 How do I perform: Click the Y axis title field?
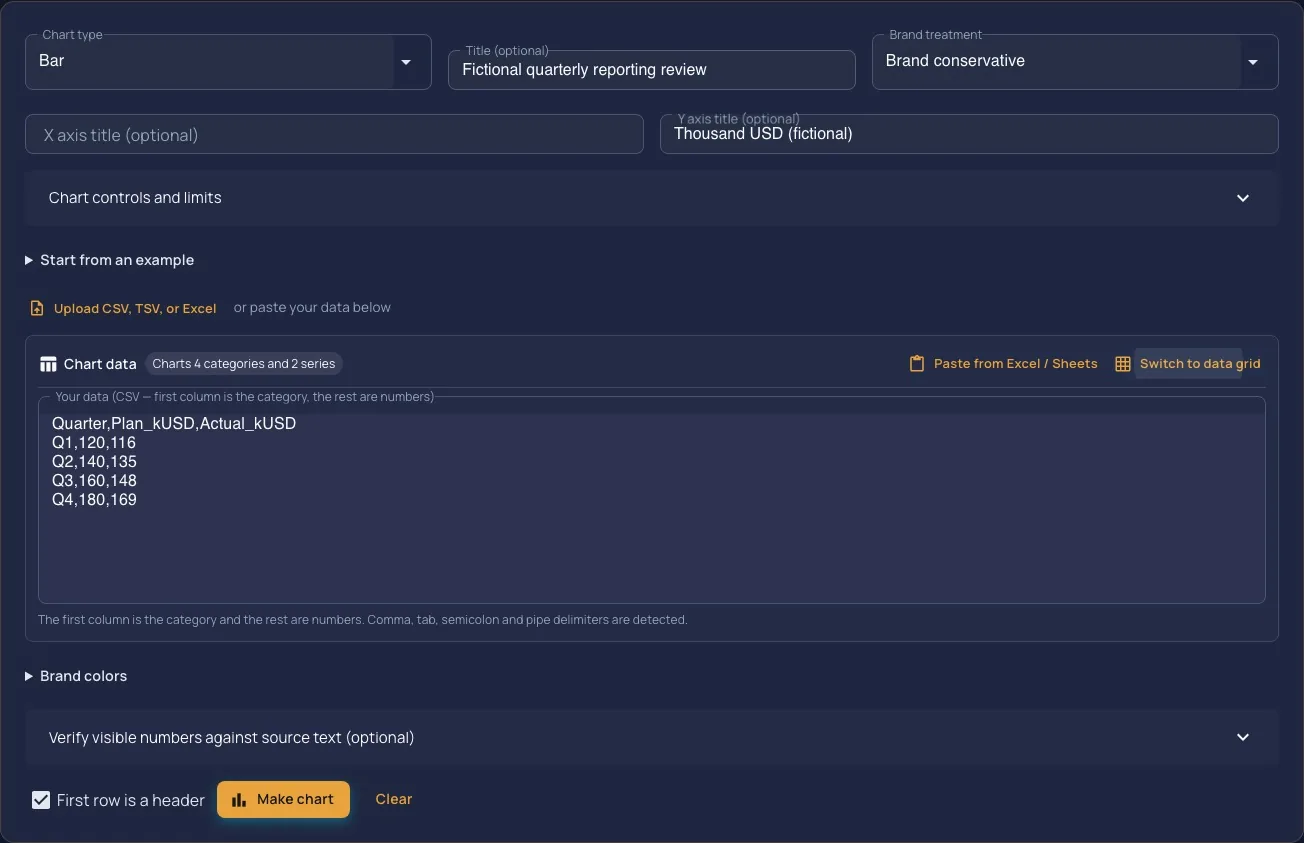tap(969, 134)
